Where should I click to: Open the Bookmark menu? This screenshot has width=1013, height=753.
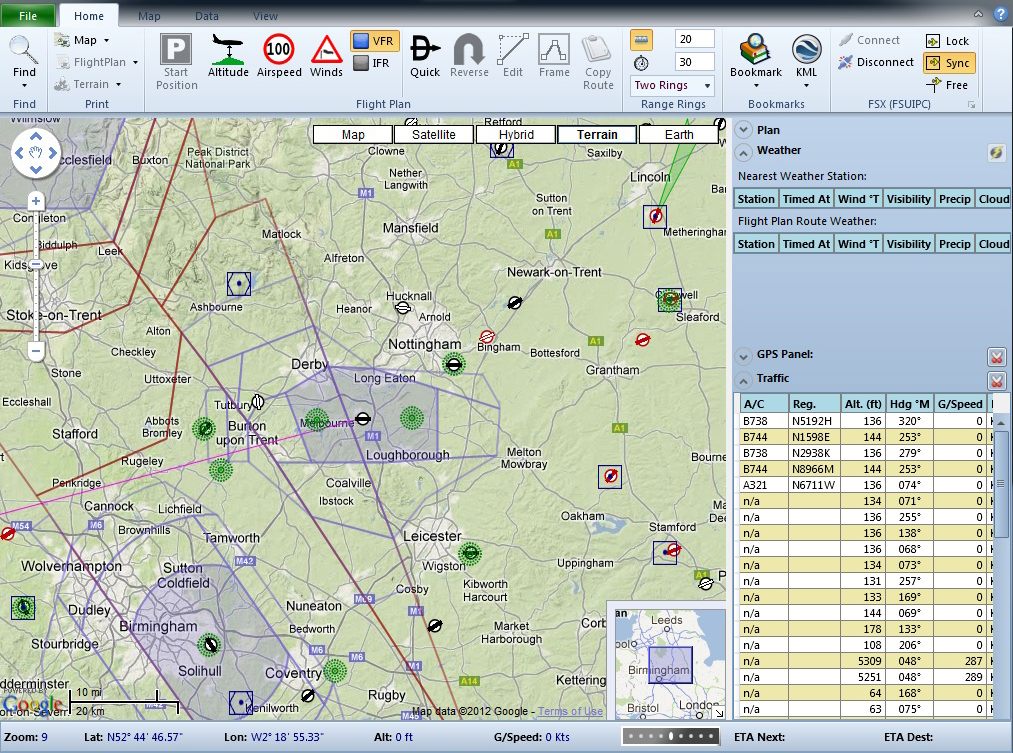tap(756, 61)
